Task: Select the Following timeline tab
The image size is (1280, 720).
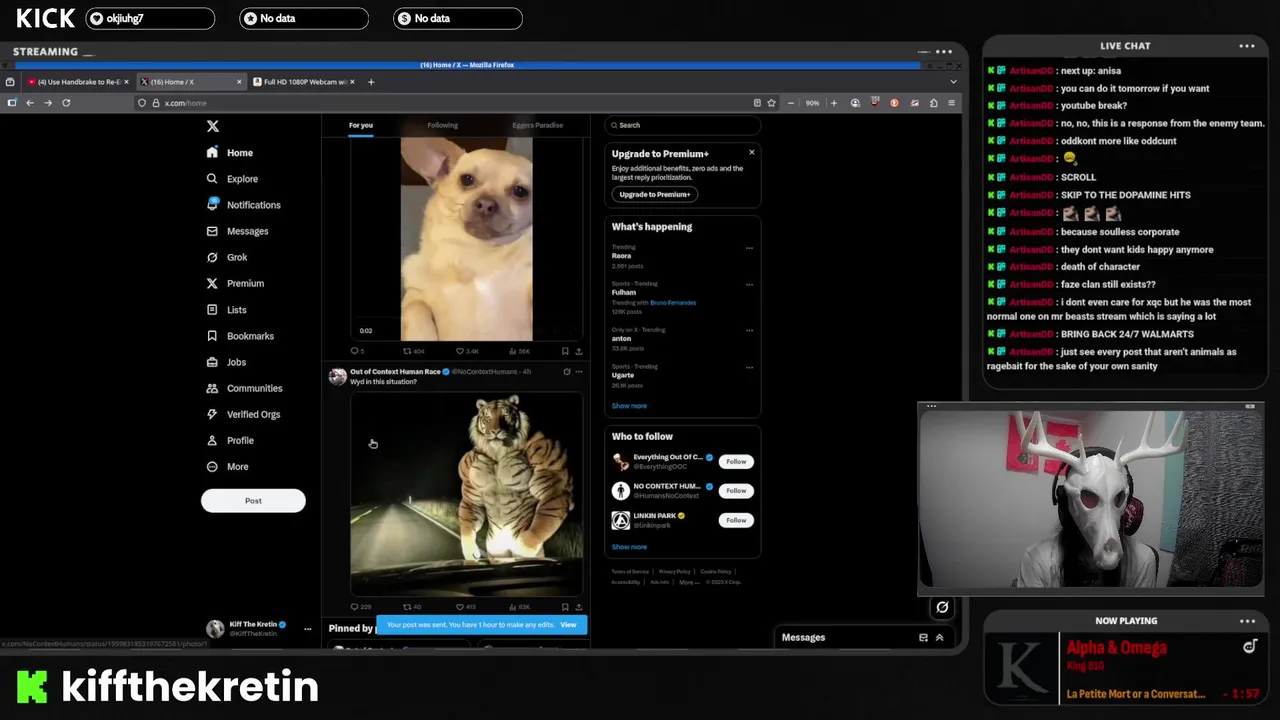Action: tap(442, 125)
